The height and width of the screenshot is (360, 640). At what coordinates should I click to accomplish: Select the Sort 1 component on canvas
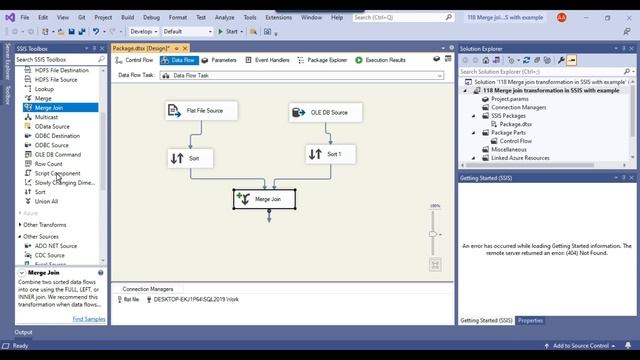pyautogui.click(x=331, y=154)
